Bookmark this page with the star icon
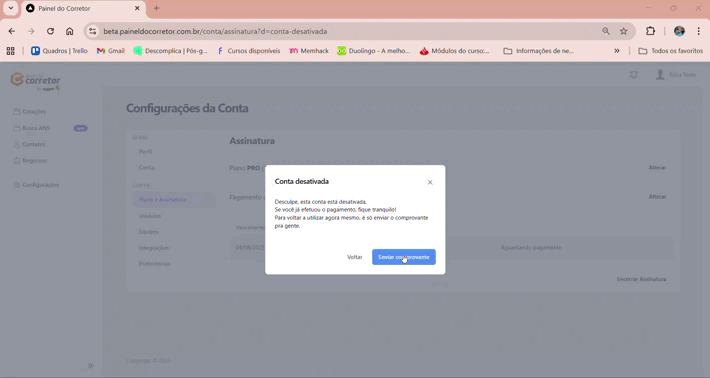Image resolution: width=710 pixels, height=378 pixels. (624, 31)
